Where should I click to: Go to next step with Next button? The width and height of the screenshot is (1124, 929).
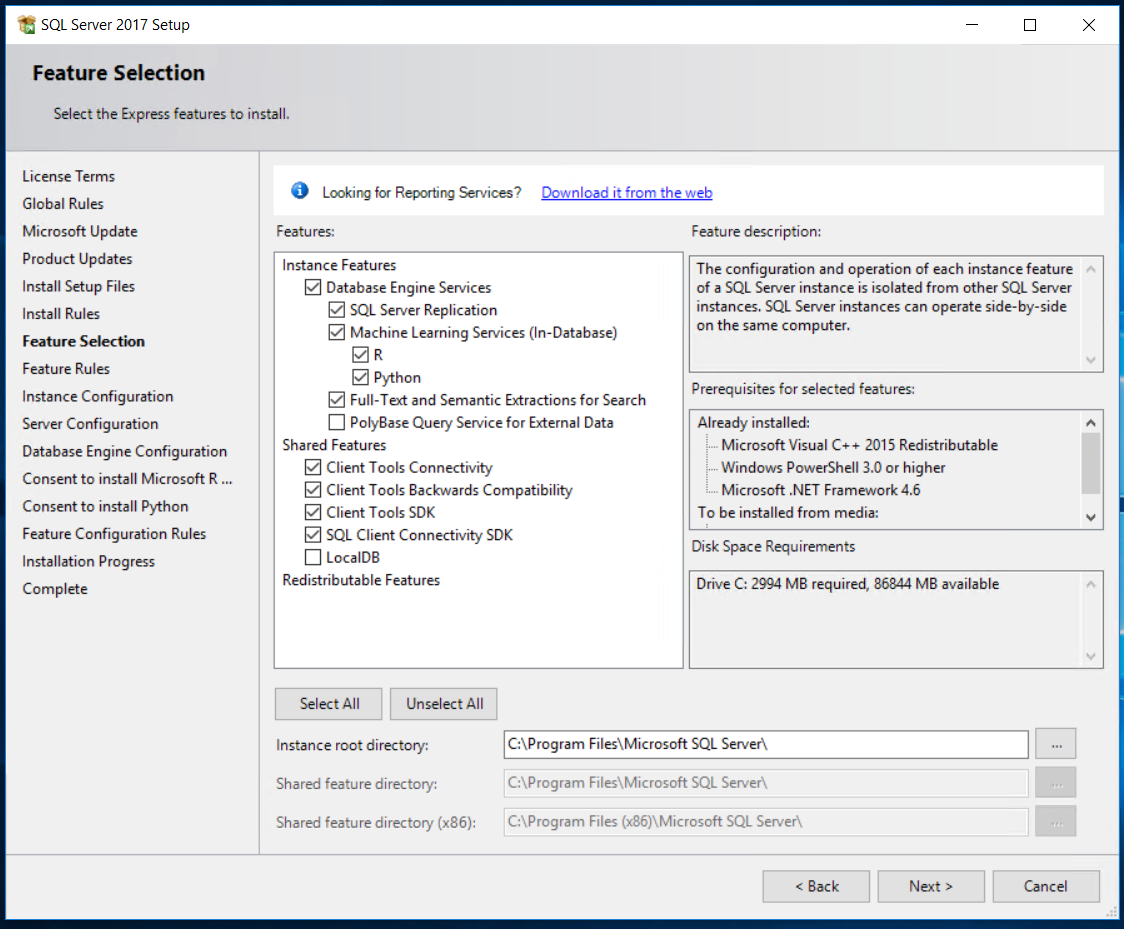point(930,886)
